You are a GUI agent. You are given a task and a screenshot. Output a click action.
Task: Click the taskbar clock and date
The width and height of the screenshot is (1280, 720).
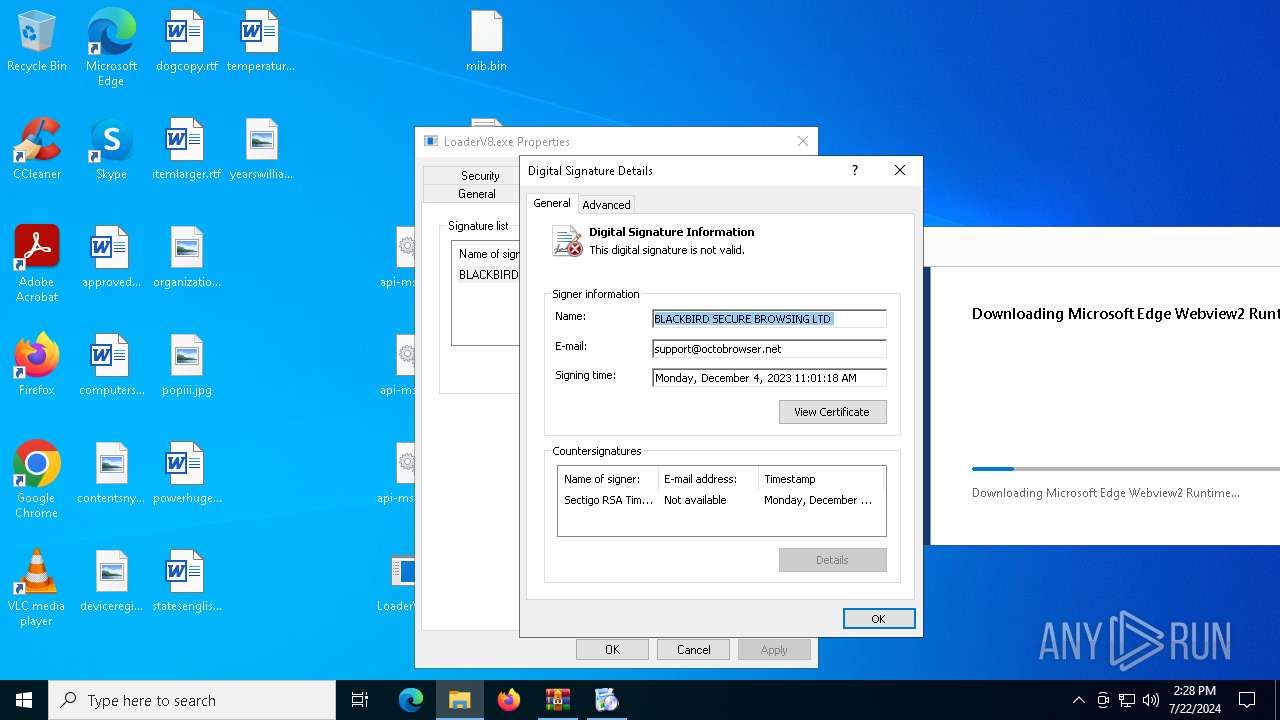click(x=1195, y=700)
